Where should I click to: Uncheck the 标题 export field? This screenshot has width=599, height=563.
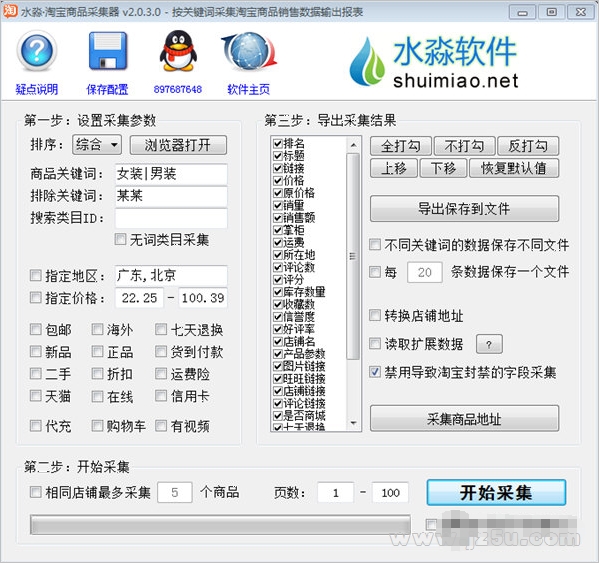278,156
